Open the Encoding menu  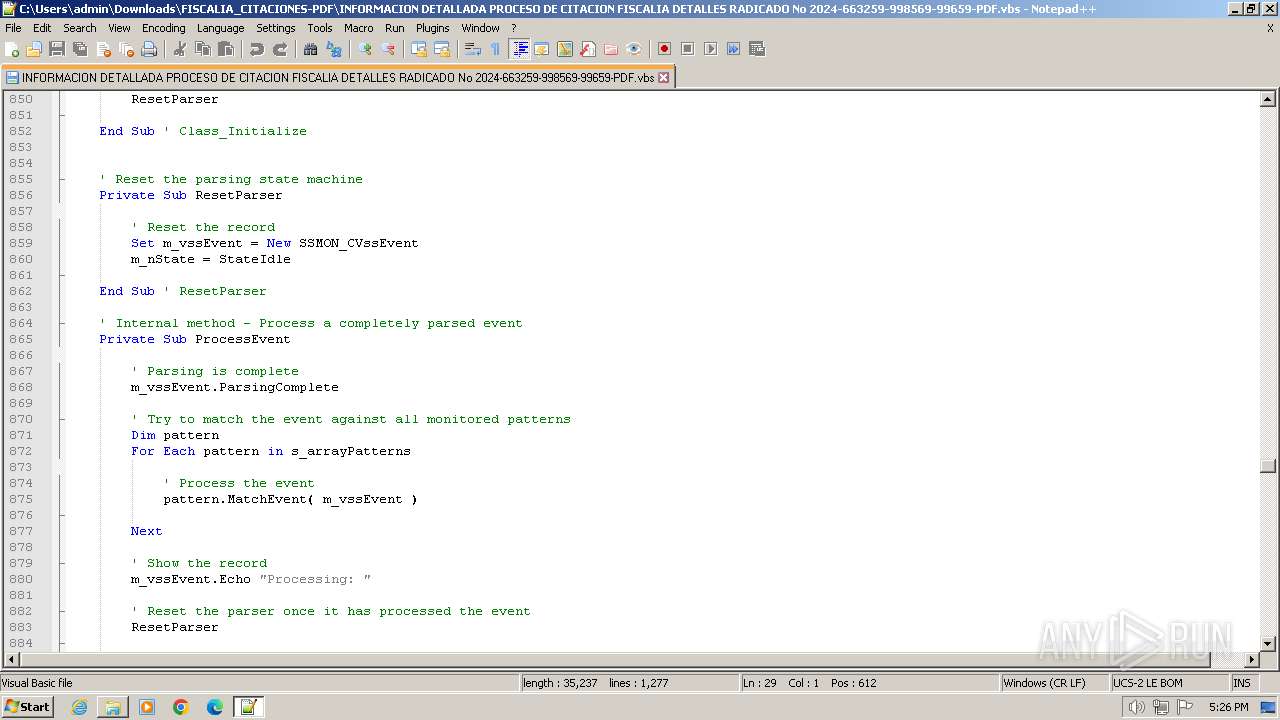pos(163,28)
